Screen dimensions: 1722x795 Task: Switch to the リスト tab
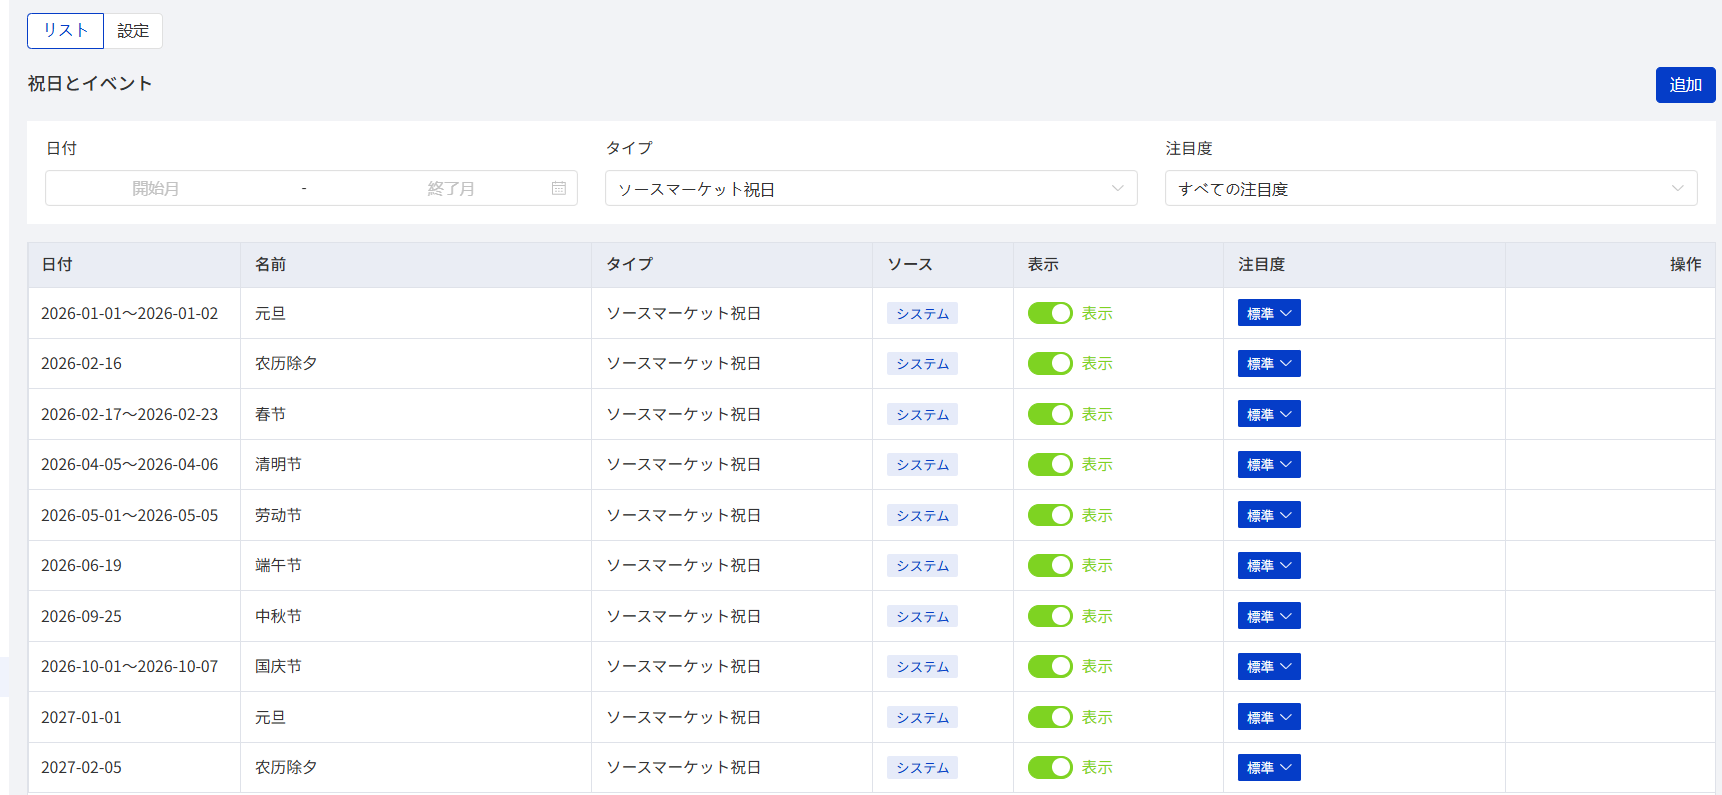tap(65, 31)
